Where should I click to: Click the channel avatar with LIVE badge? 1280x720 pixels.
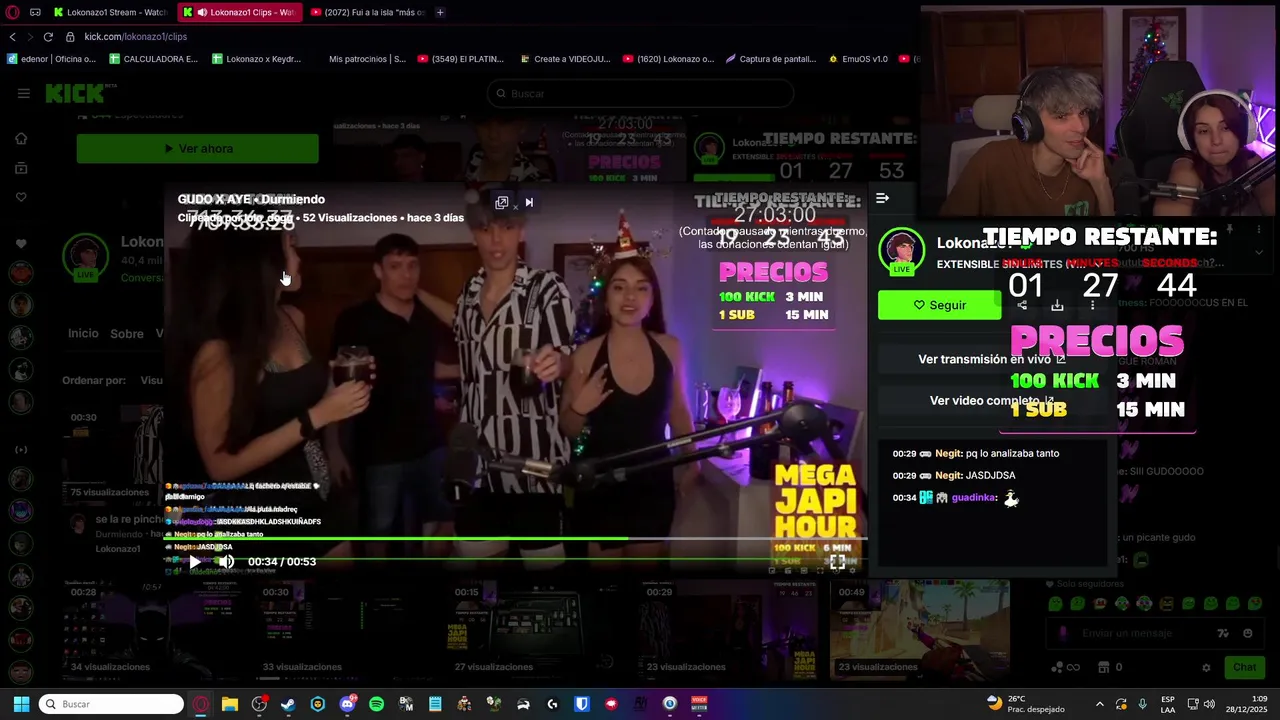(x=902, y=252)
